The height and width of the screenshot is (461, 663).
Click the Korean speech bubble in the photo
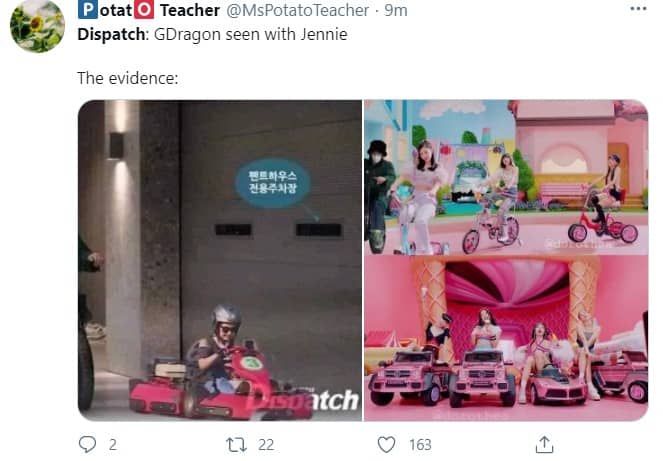pos(273,183)
